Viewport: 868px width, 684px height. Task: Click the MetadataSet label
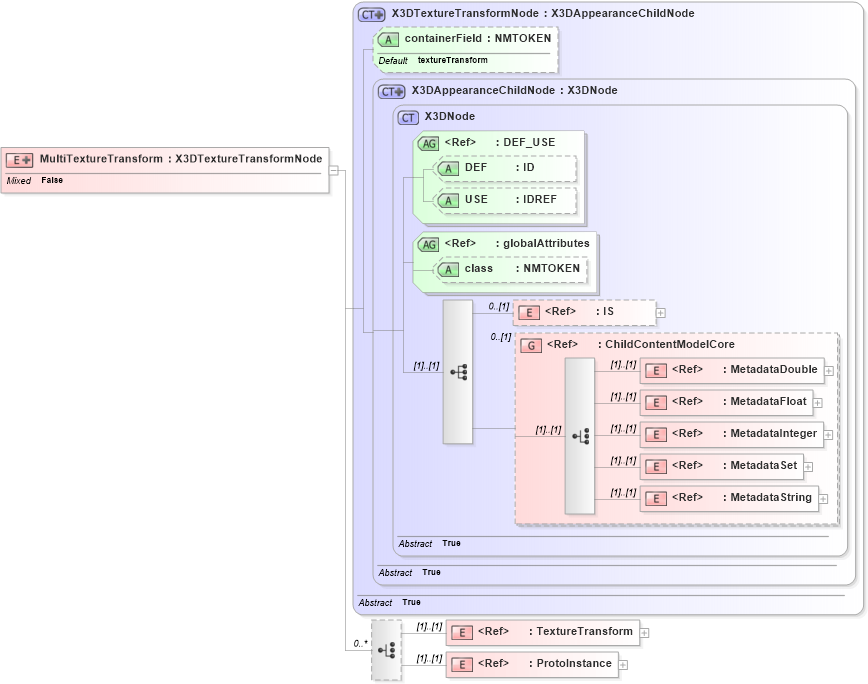coord(763,465)
